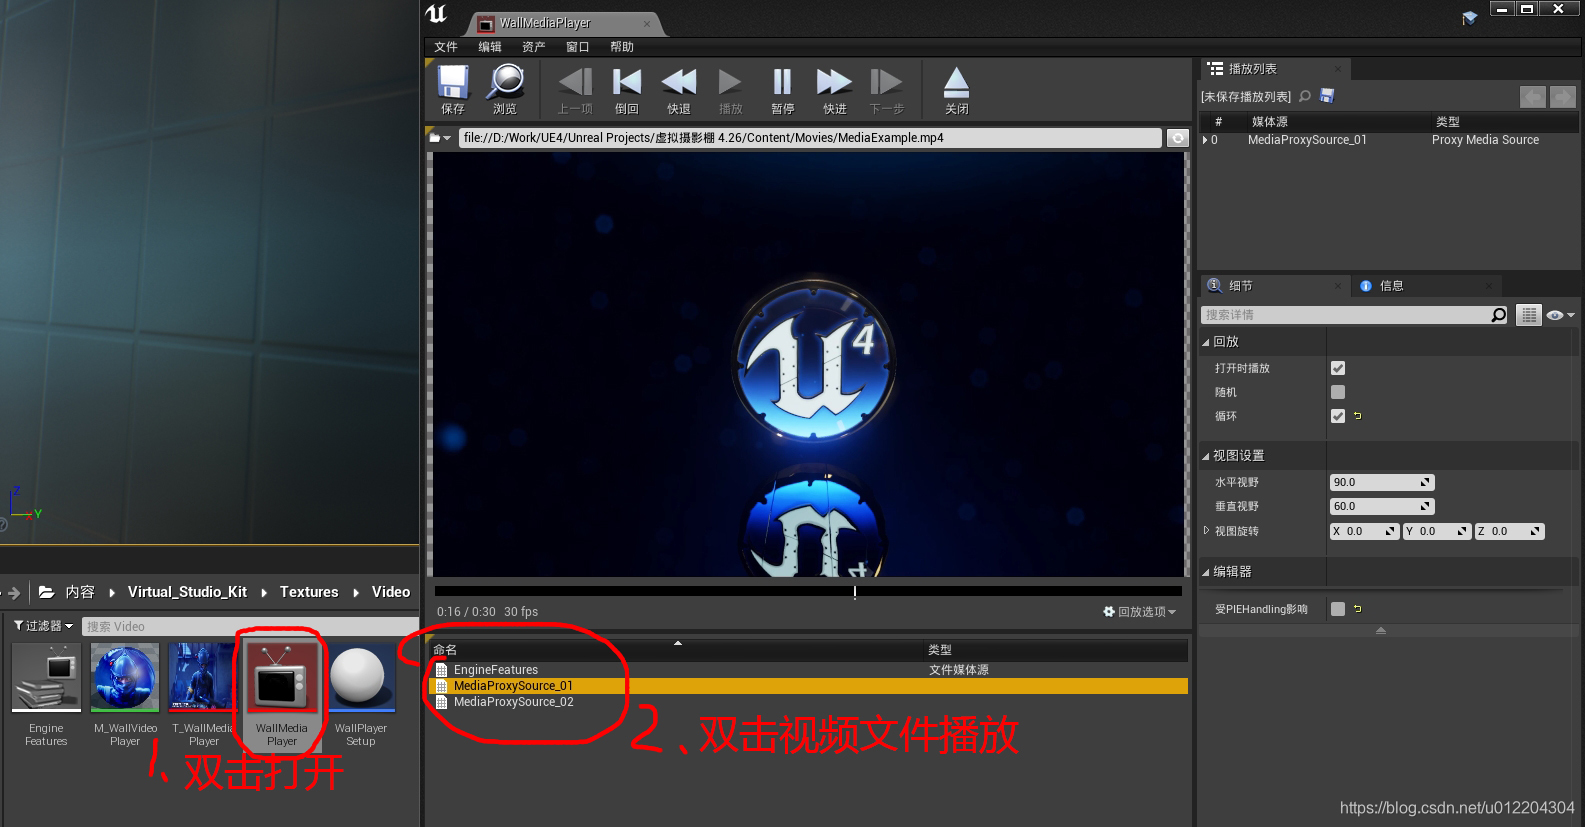Screen dimensions: 1585x827
Task: Click the media file URL field
Action: pos(810,138)
